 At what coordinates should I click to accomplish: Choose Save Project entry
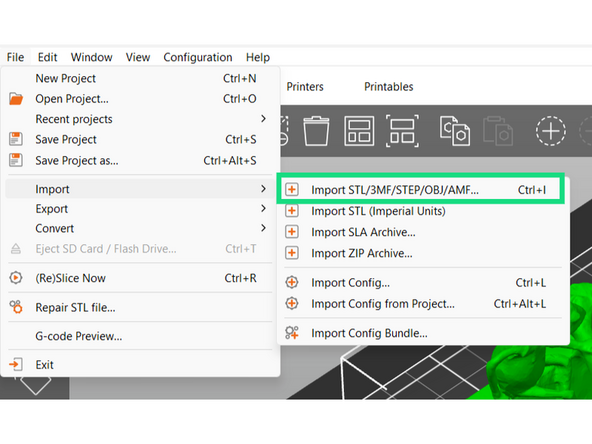click(140, 139)
